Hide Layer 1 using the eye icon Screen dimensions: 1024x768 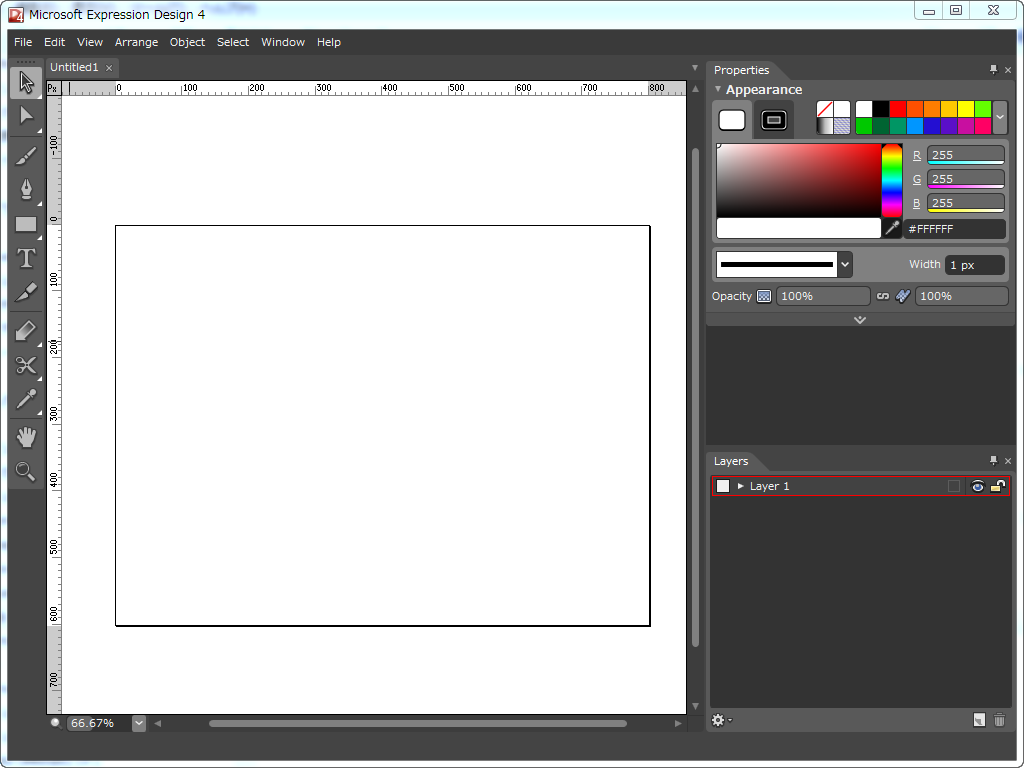[977, 486]
